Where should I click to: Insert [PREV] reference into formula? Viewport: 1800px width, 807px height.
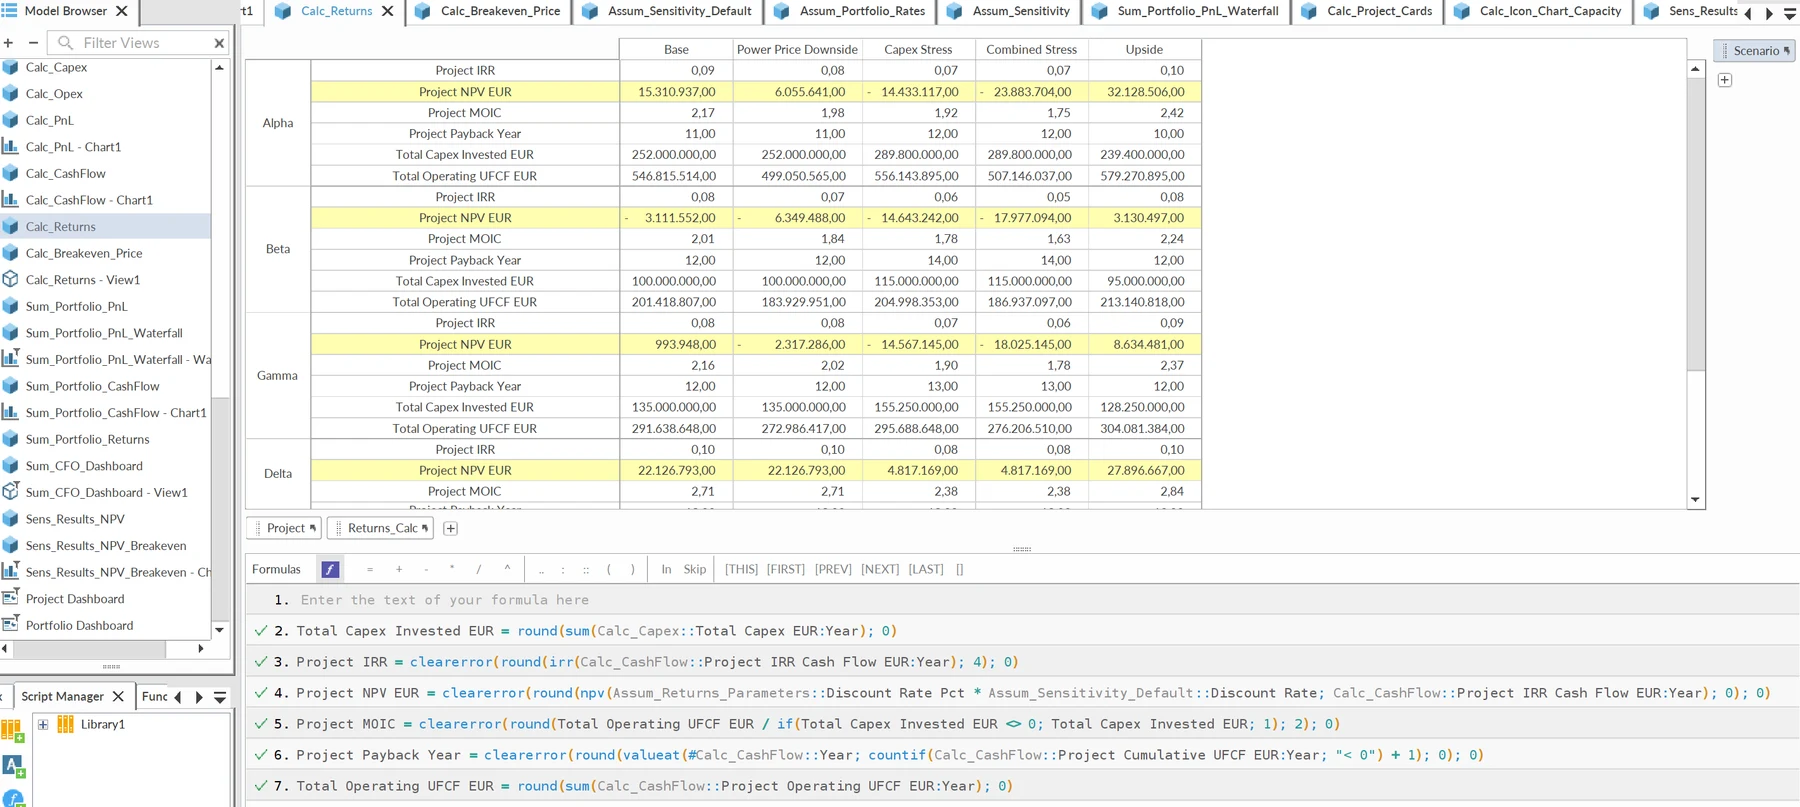(x=833, y=569)
